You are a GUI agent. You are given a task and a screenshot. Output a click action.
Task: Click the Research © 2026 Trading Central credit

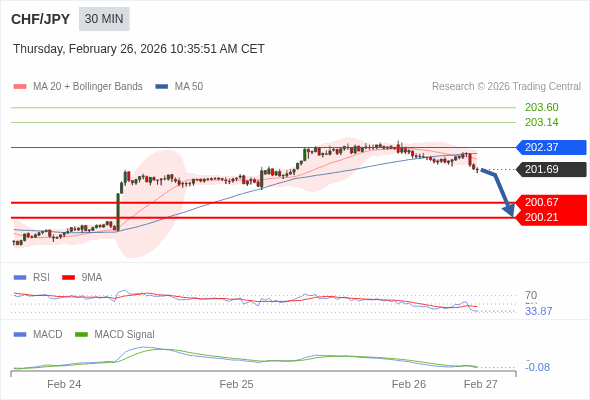tap(506, 87)
